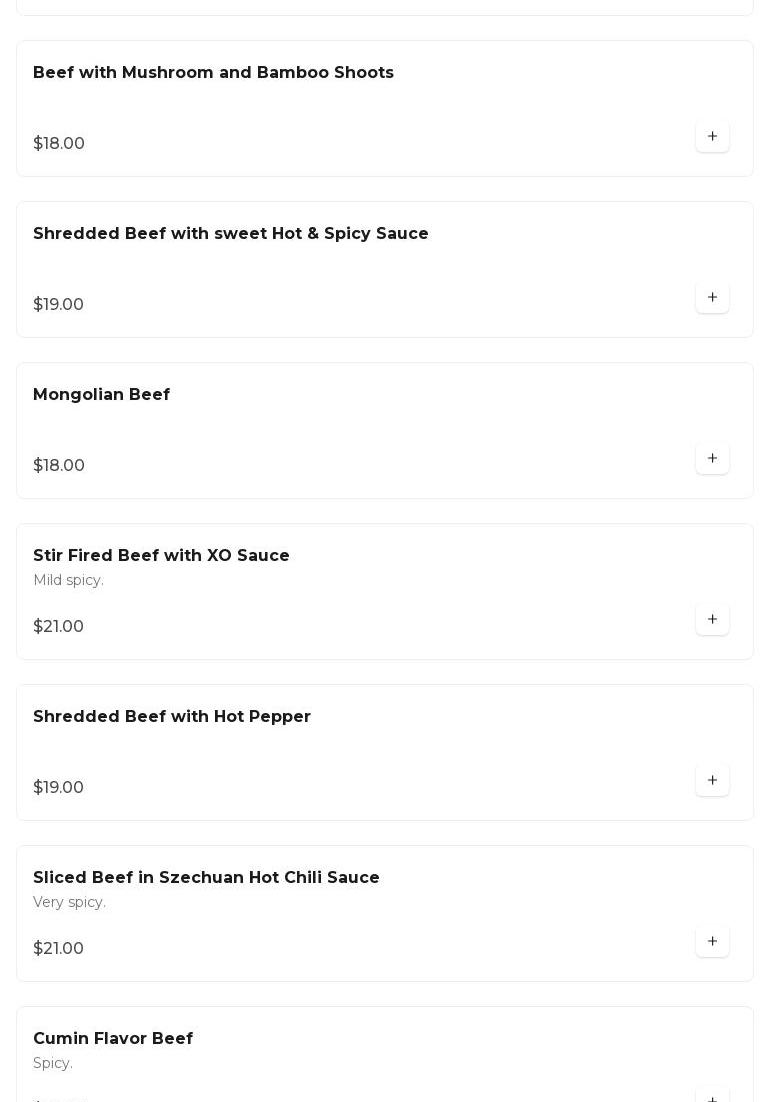Add Stir Fired Beef with XO Sauce
Screen dimensions: 770x1102
coord(712,620)
